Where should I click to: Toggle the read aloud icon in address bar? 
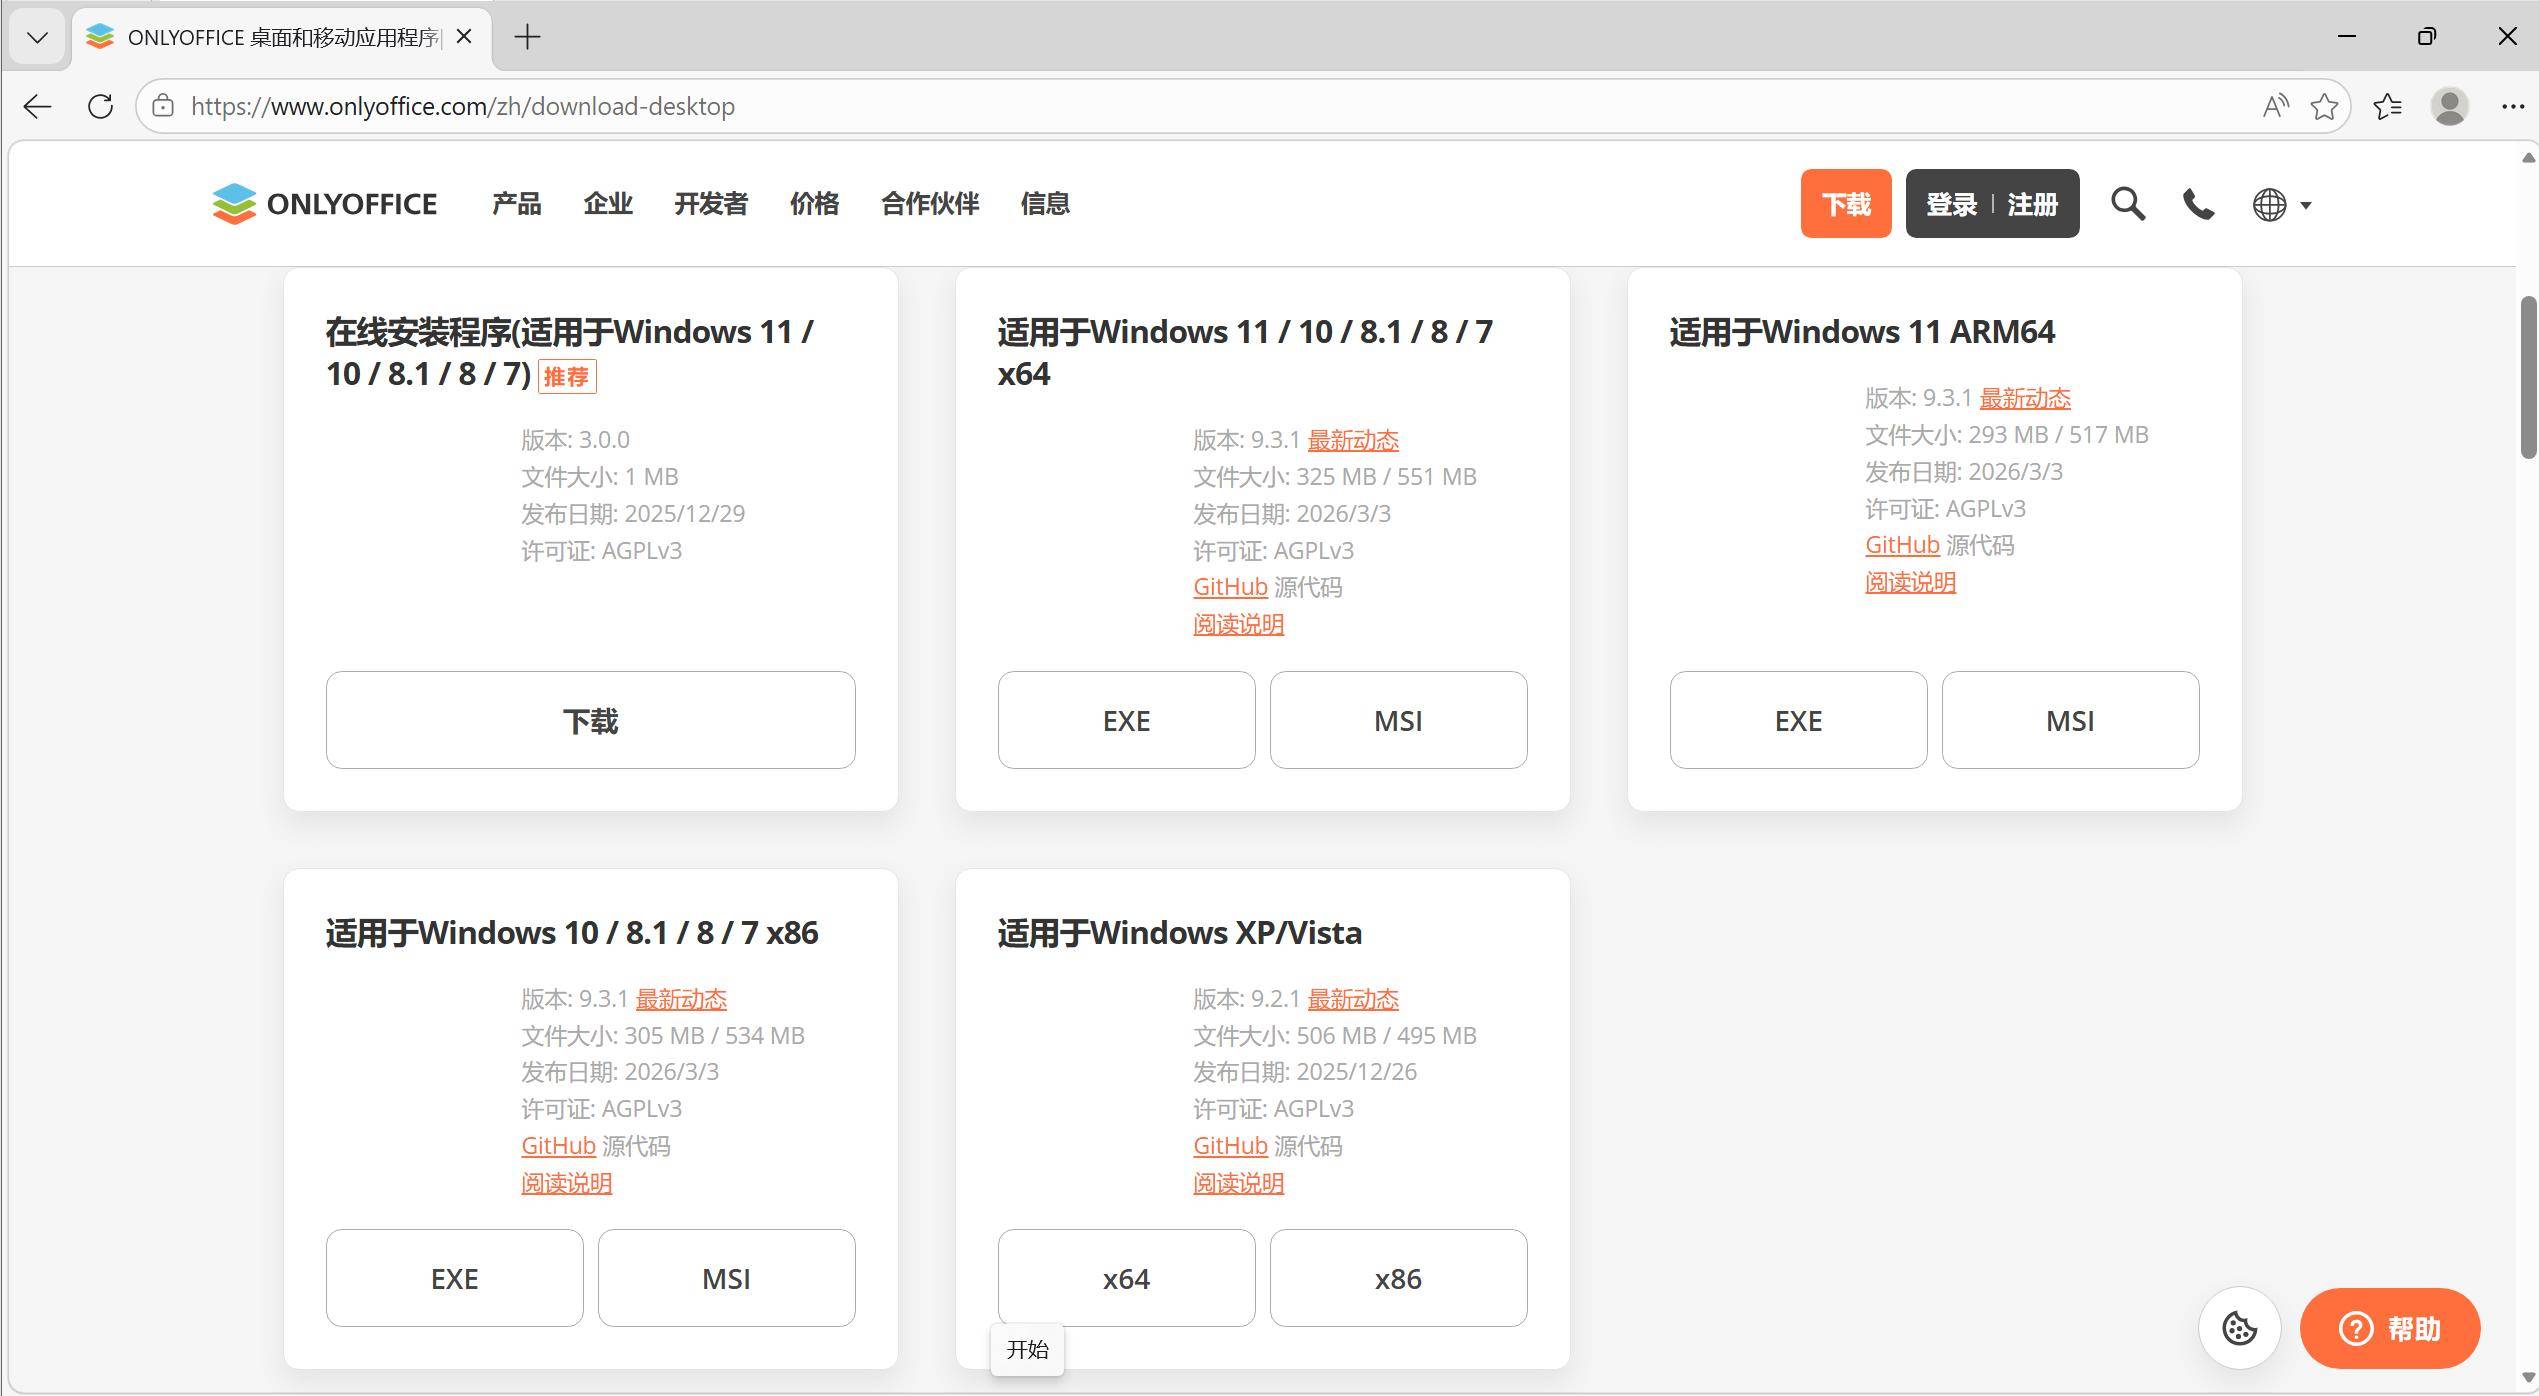click(x=2275, y=106)
